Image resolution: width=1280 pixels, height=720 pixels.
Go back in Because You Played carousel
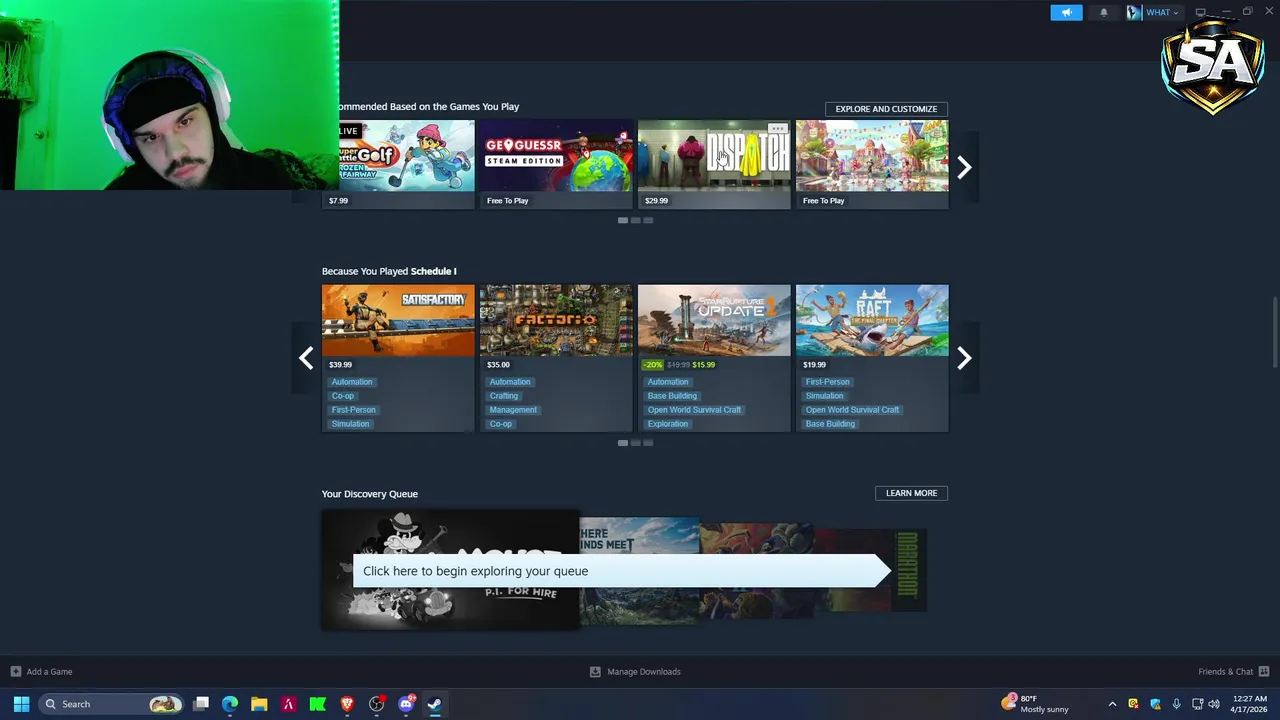coord(306,358)
